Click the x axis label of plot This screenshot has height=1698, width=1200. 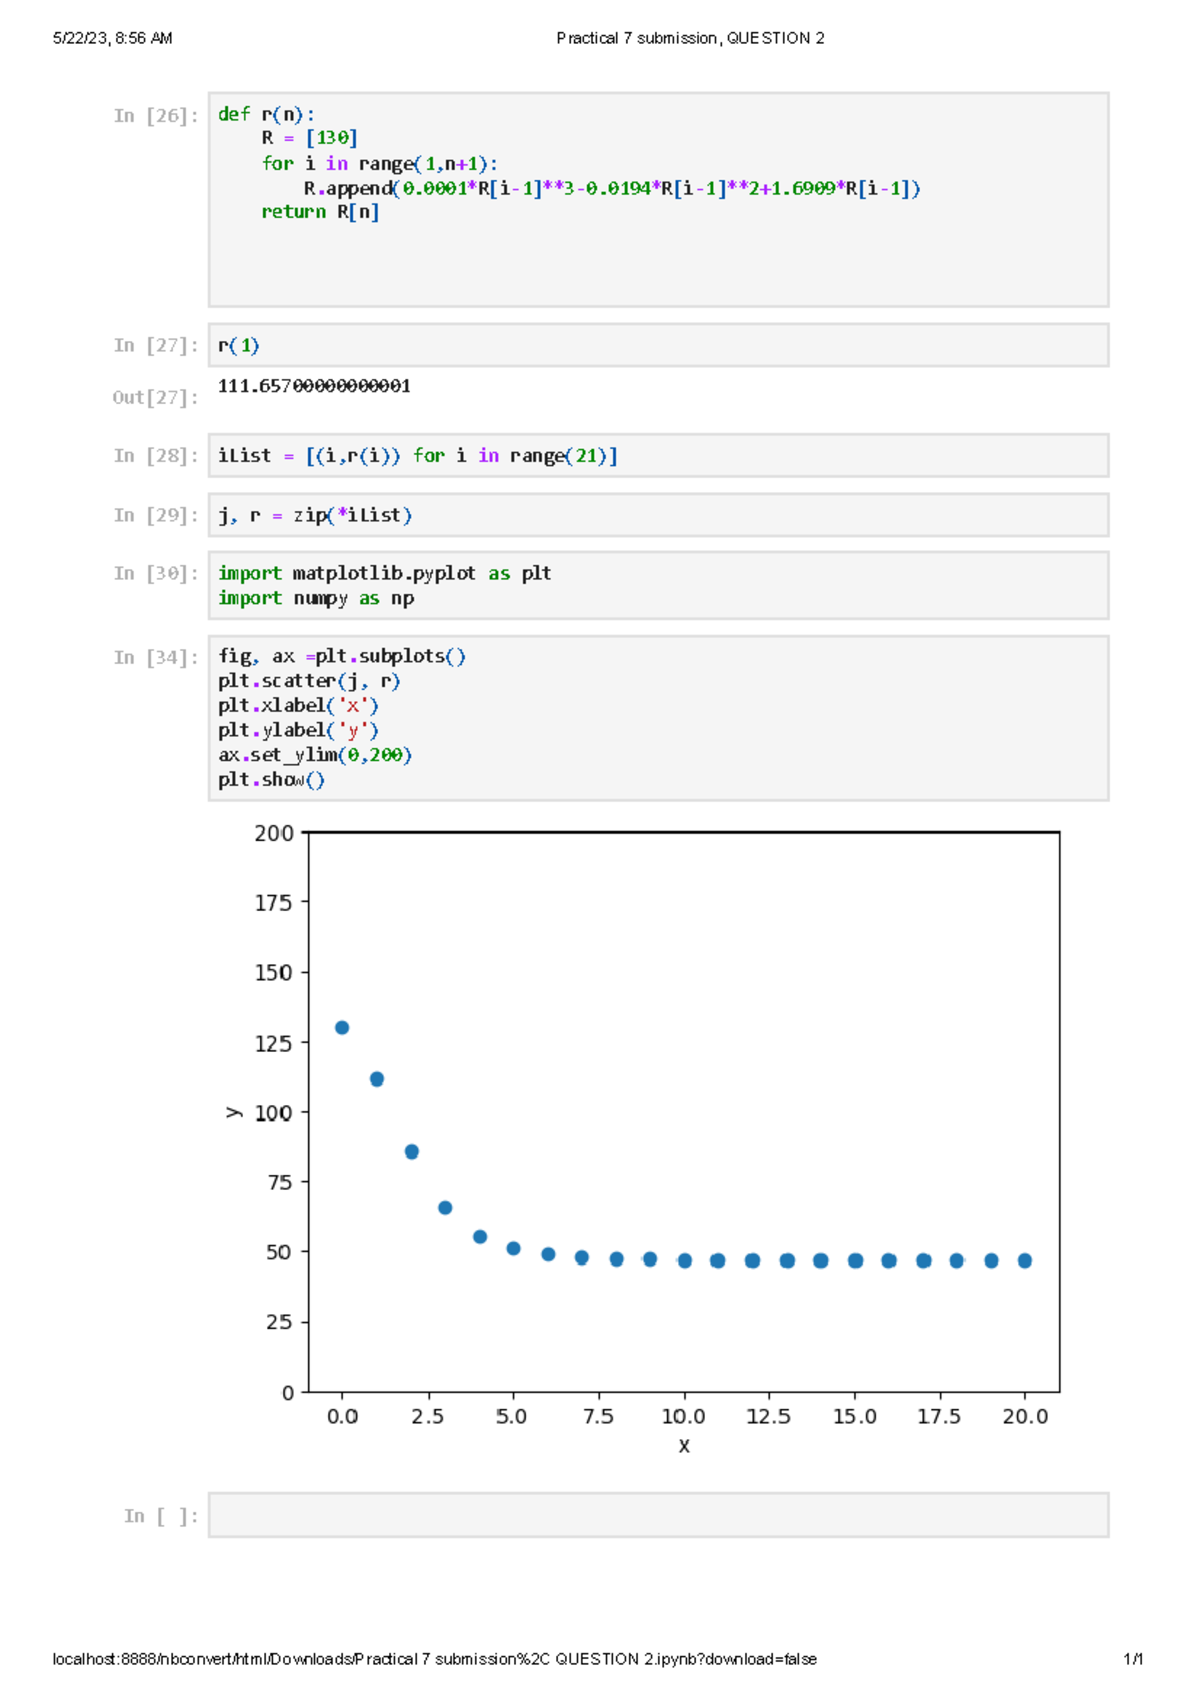(684, 1446)
